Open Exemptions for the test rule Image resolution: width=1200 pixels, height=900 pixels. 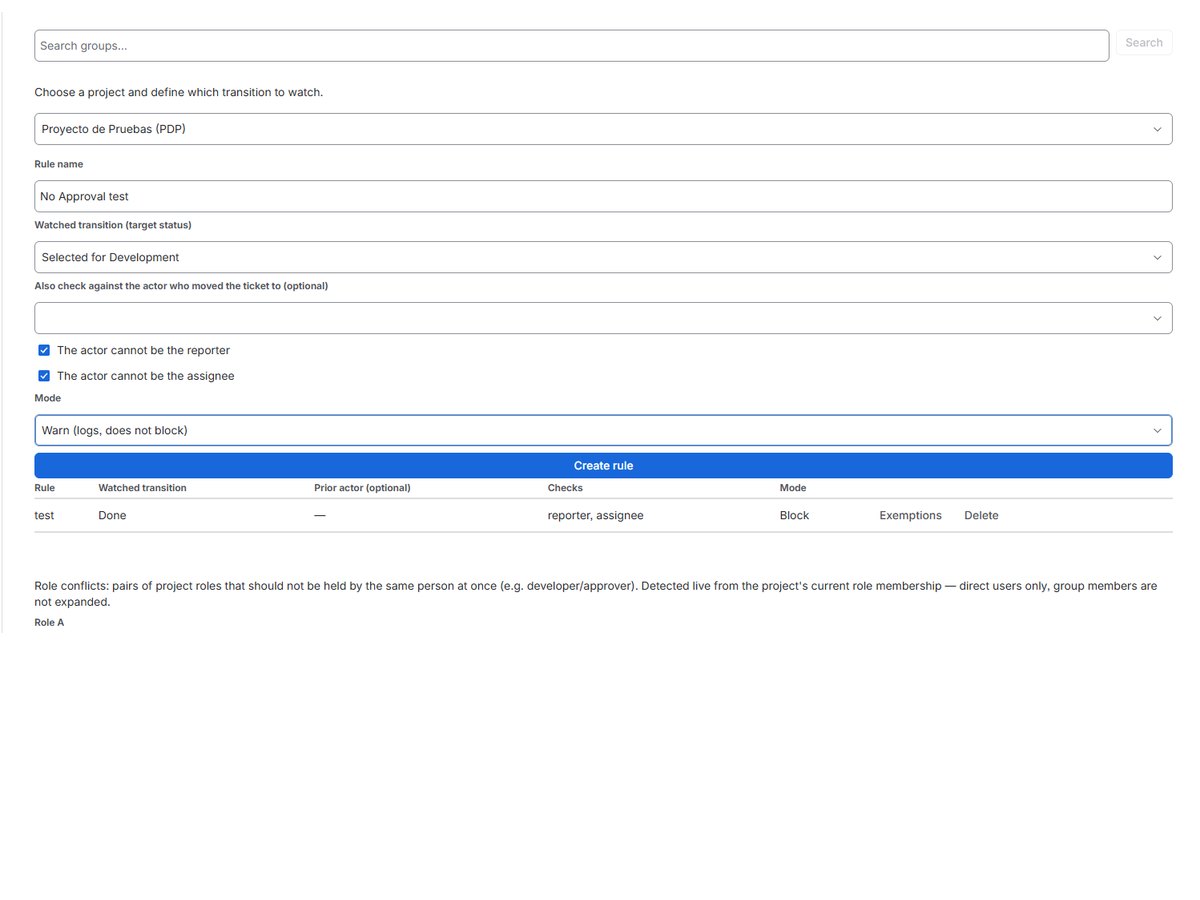910,515
